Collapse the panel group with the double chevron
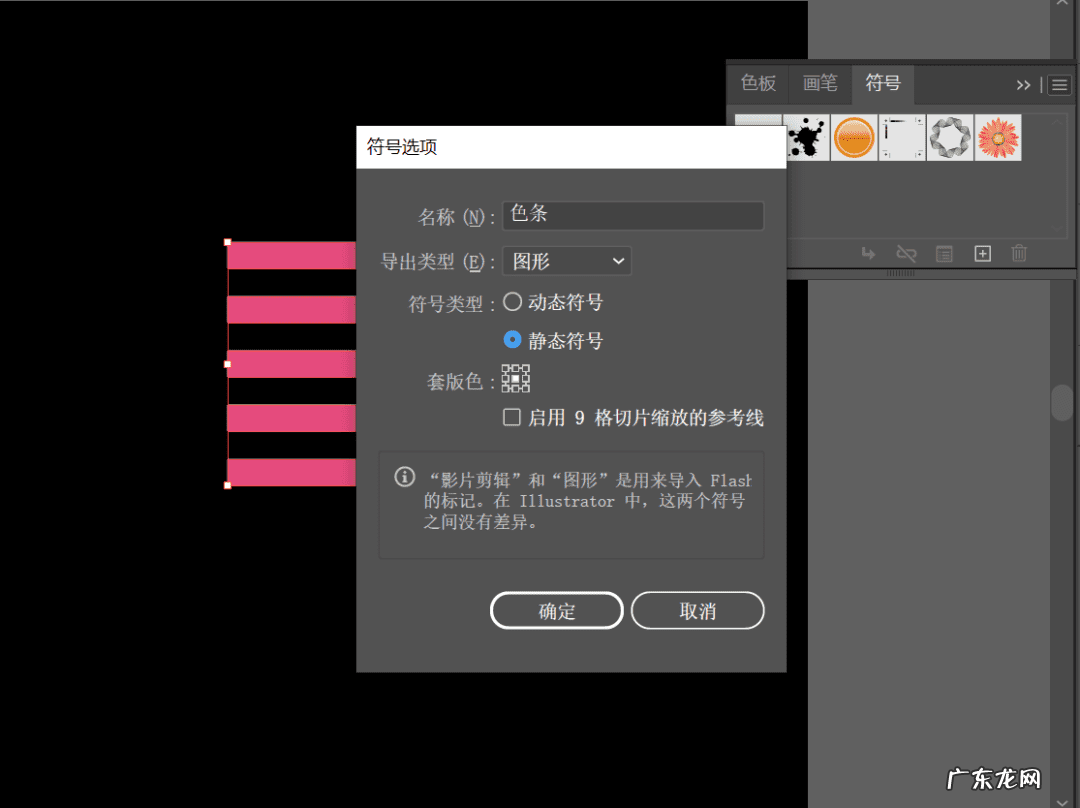The height and width of the screenshot is (808, 1080). (x=1023, y=84)
